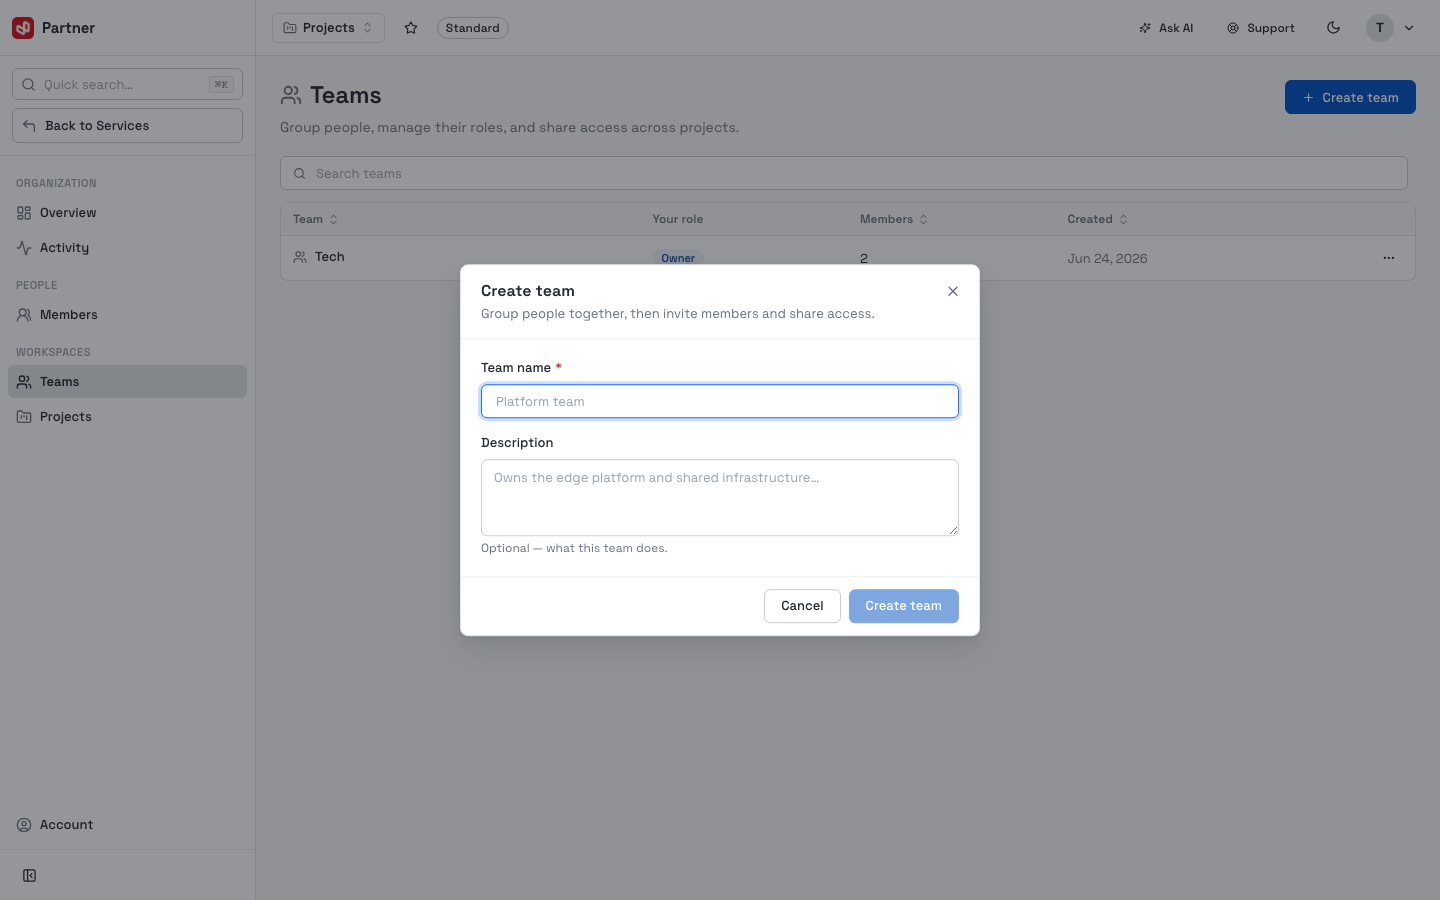Screen dimensions: 1440x900
Task: Expand the account chevron next to avatar
Action: [1409, 28]
